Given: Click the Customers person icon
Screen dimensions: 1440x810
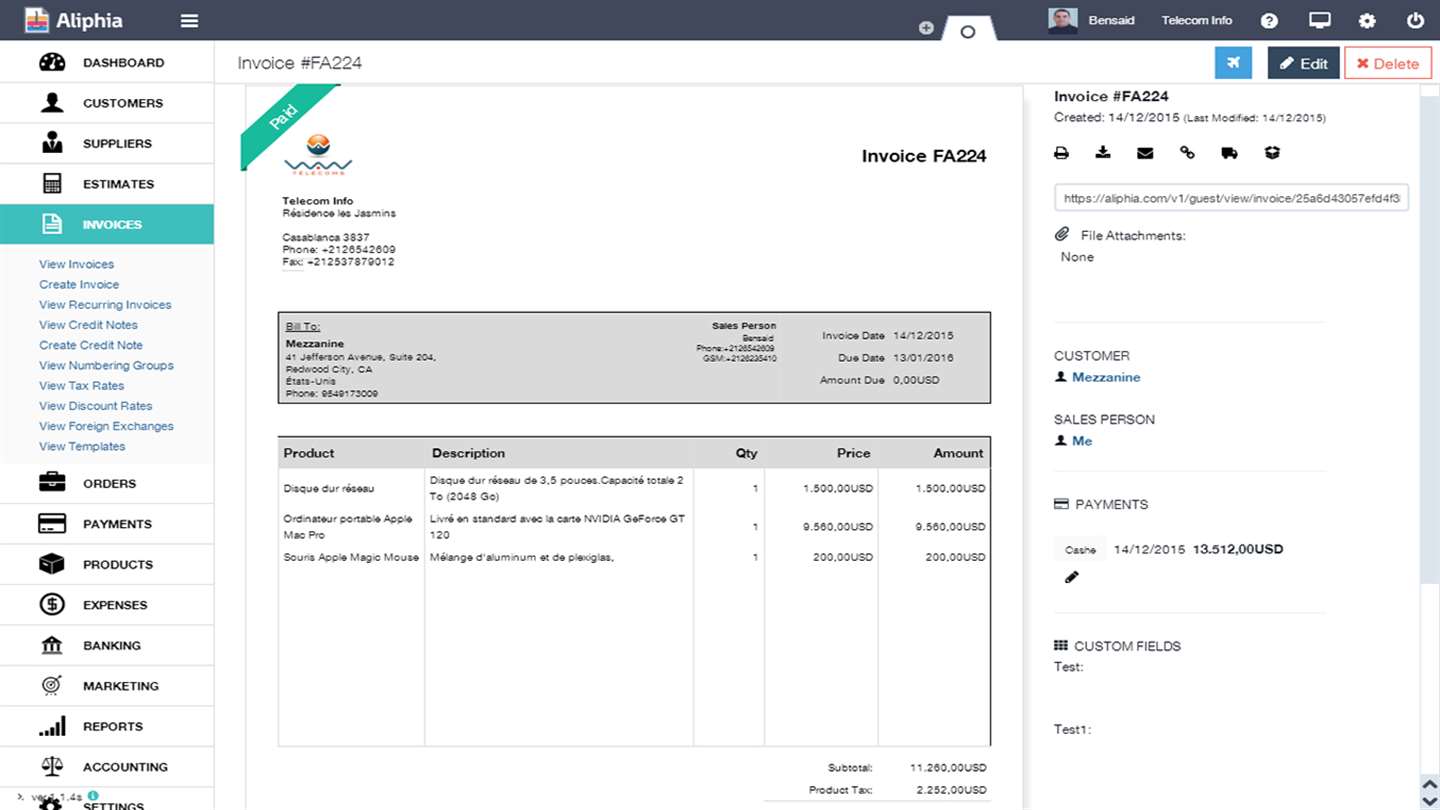Looking at the screenshot, I should click(52, 103).
